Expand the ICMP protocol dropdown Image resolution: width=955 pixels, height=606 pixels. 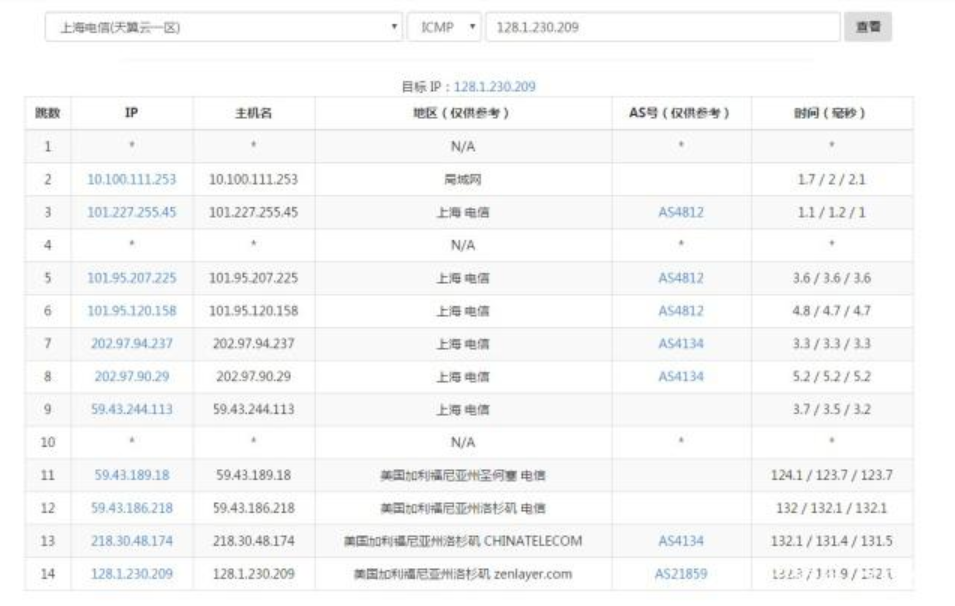444,28
